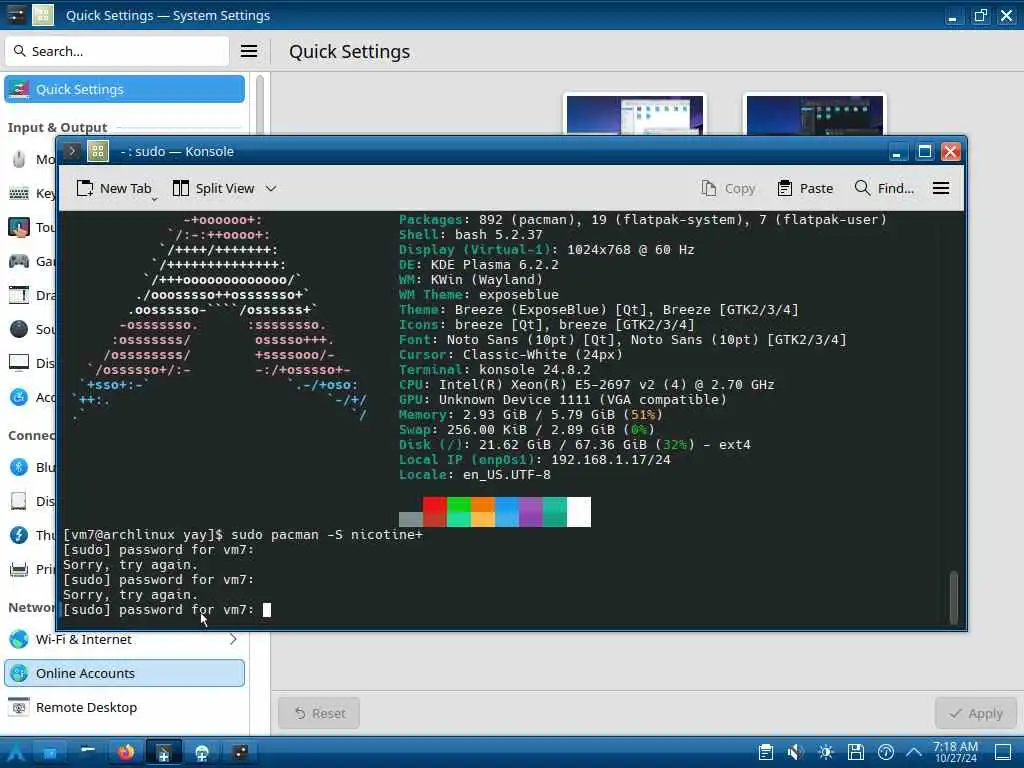1024x768 pixels.
Task: Click the volume tray icon
Action: point(795,752)
